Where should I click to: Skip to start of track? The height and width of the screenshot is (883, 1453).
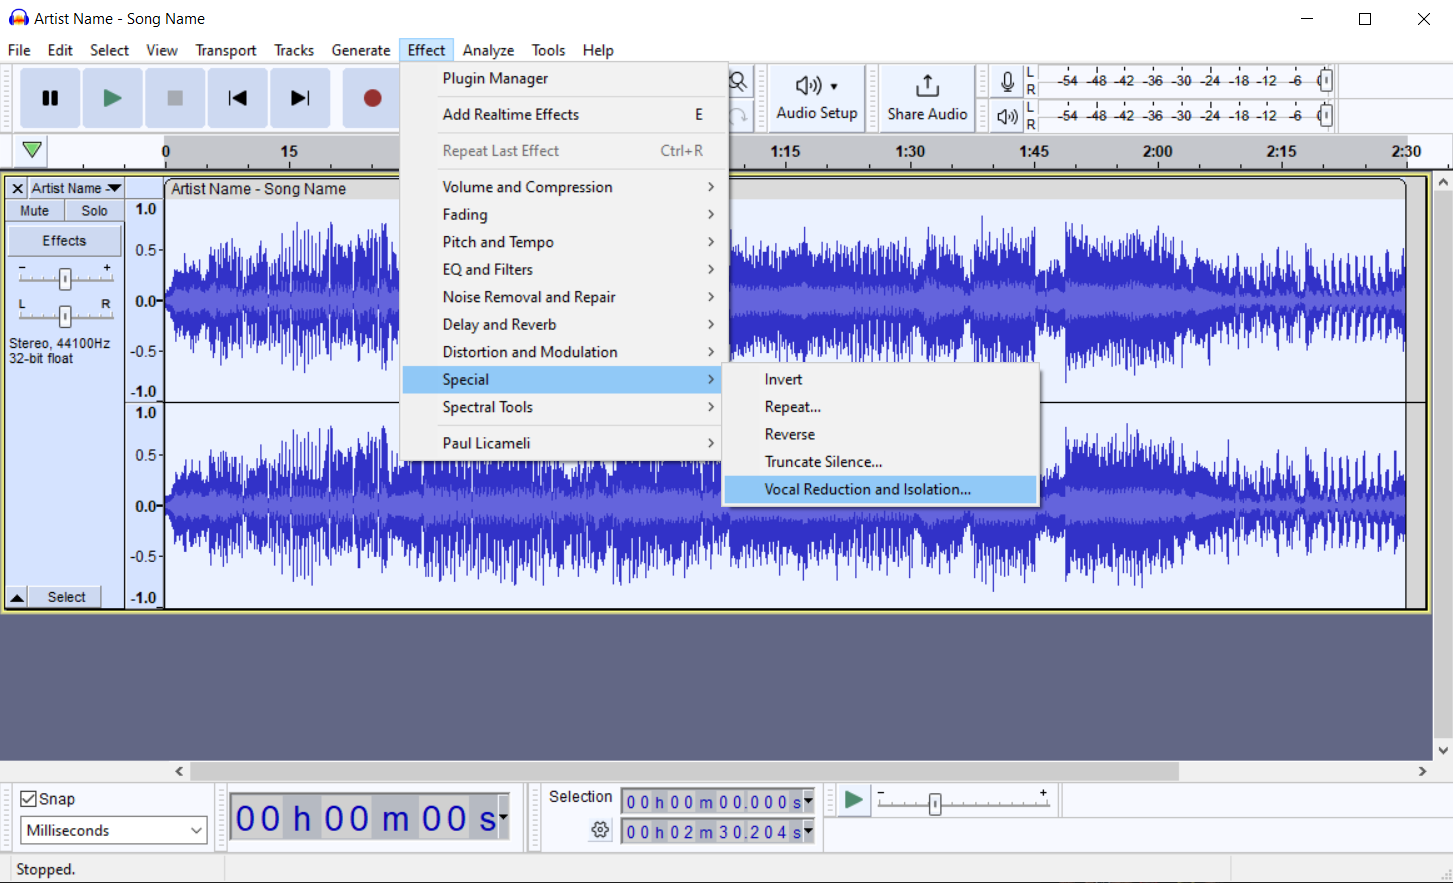coord(237,98)
